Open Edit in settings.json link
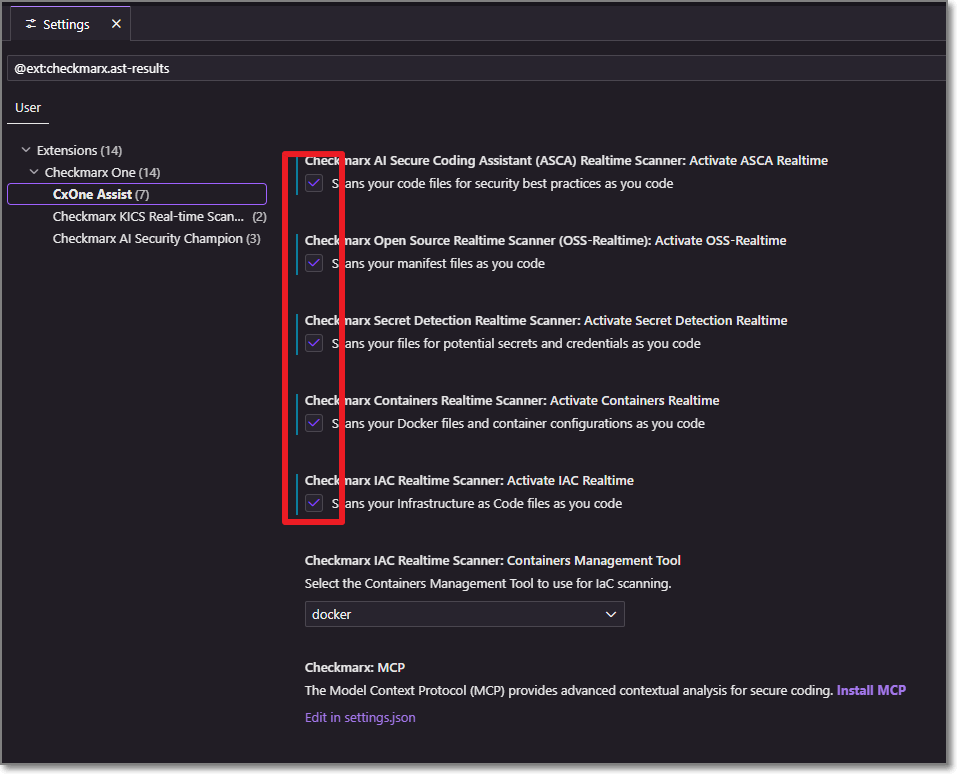 click(x=360, y=717)
